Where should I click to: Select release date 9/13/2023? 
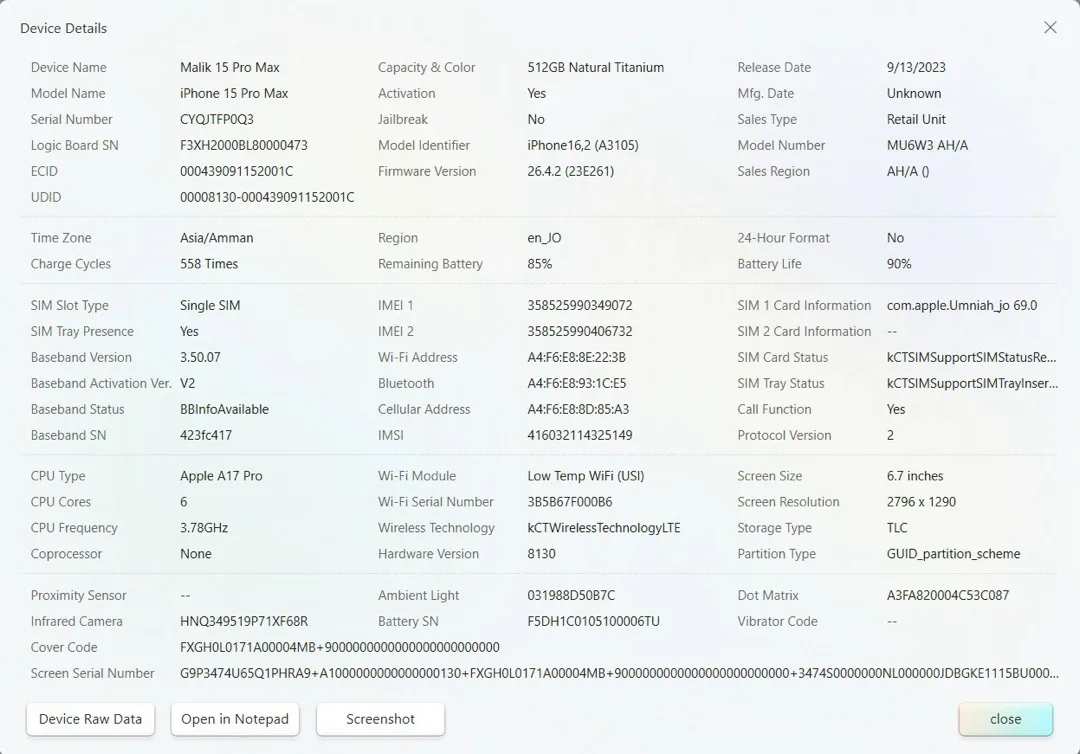click(x=916, y=67)
